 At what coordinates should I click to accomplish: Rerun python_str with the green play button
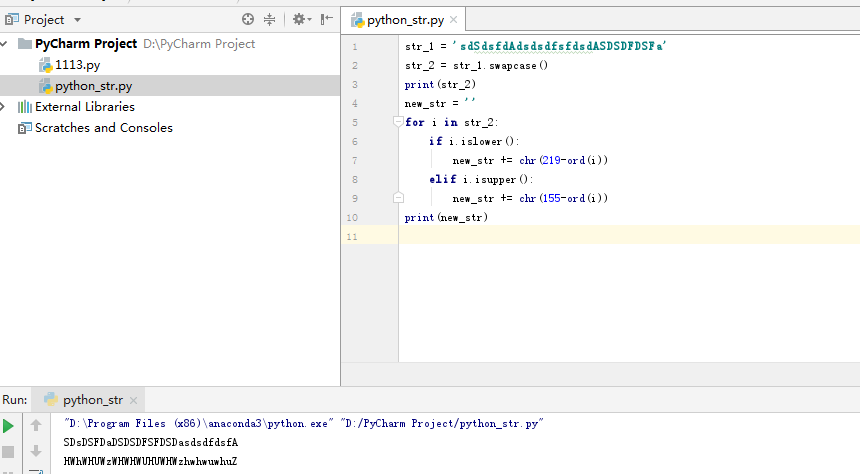9,427
